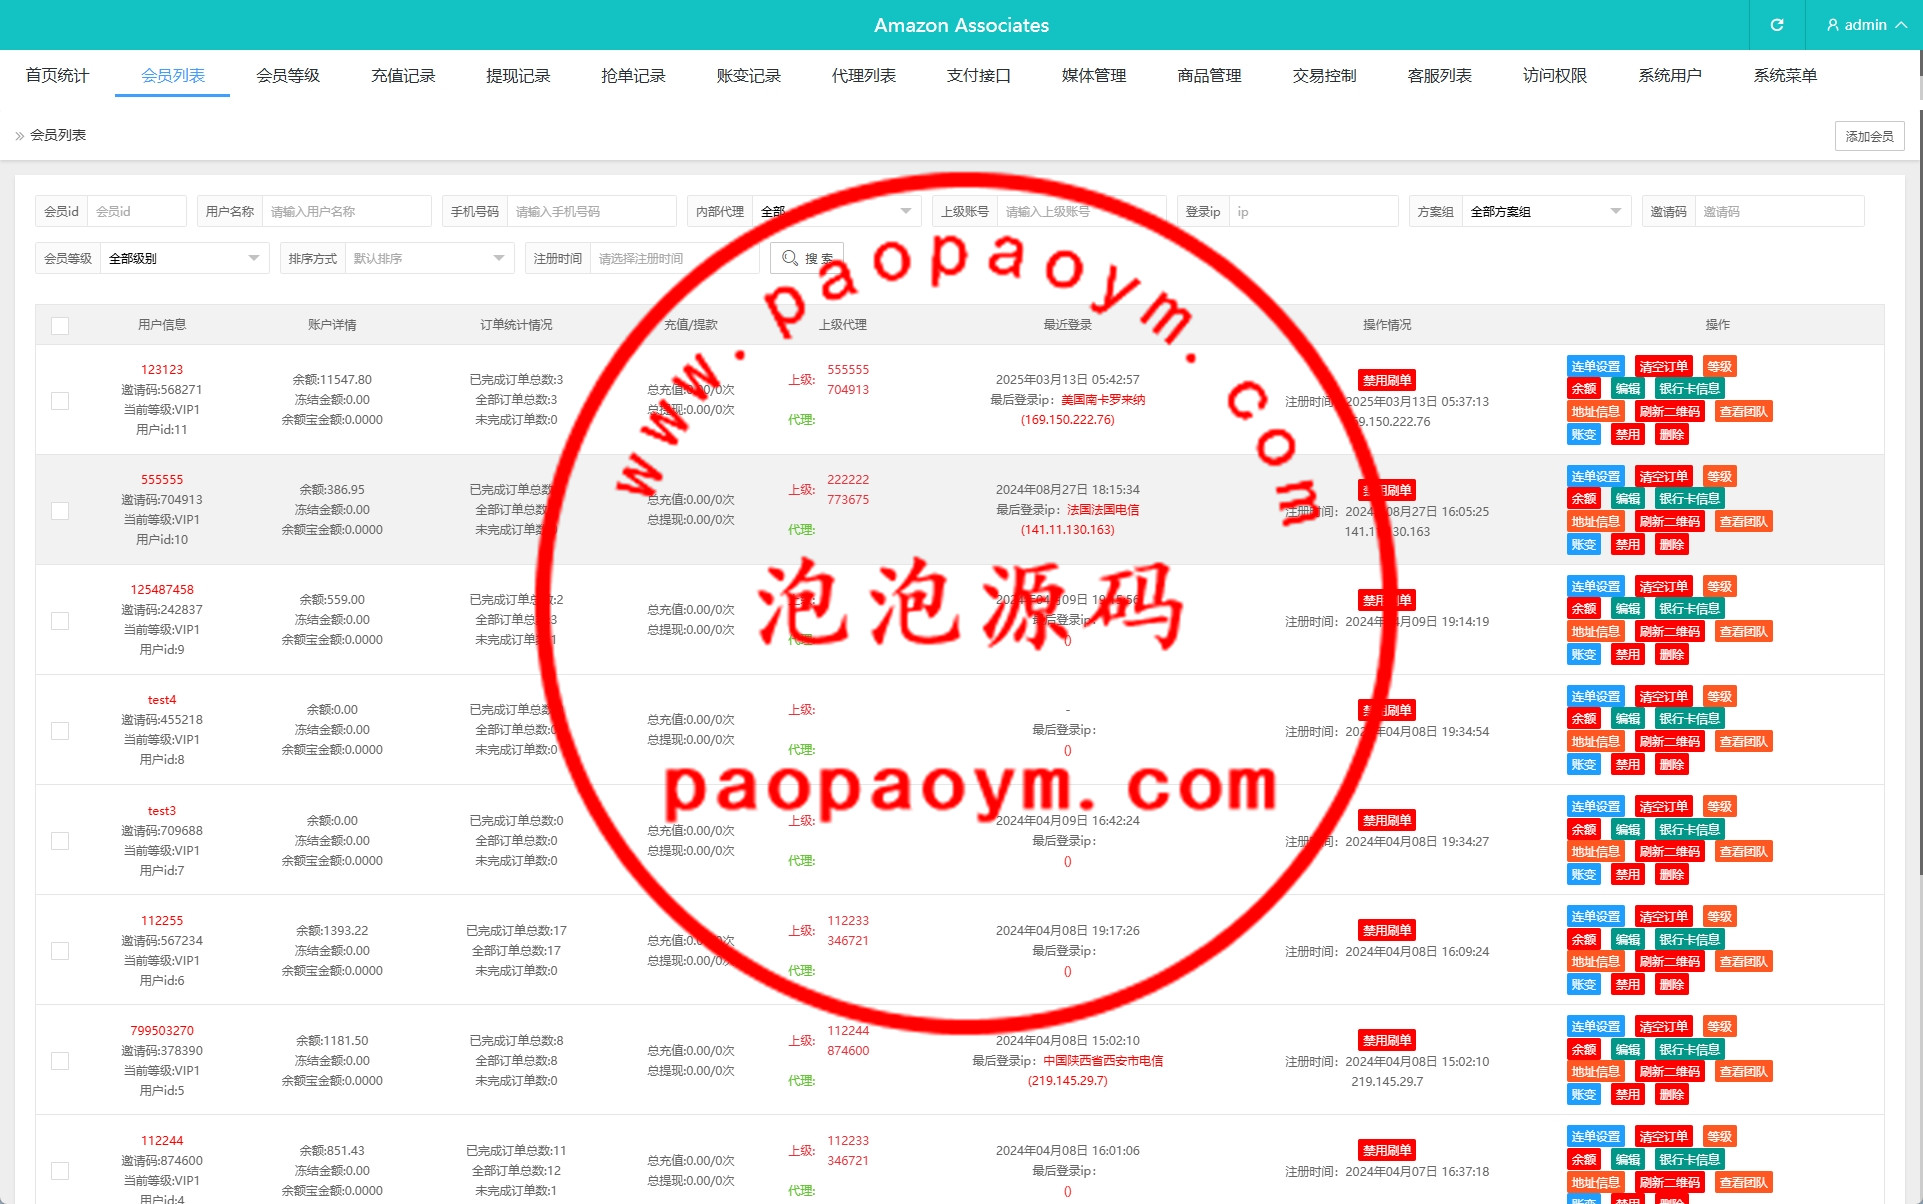Click the 添加会员 button
Image resolution: width=1923 pixels, height=1204 pixels.
[x=1869, y=136]
